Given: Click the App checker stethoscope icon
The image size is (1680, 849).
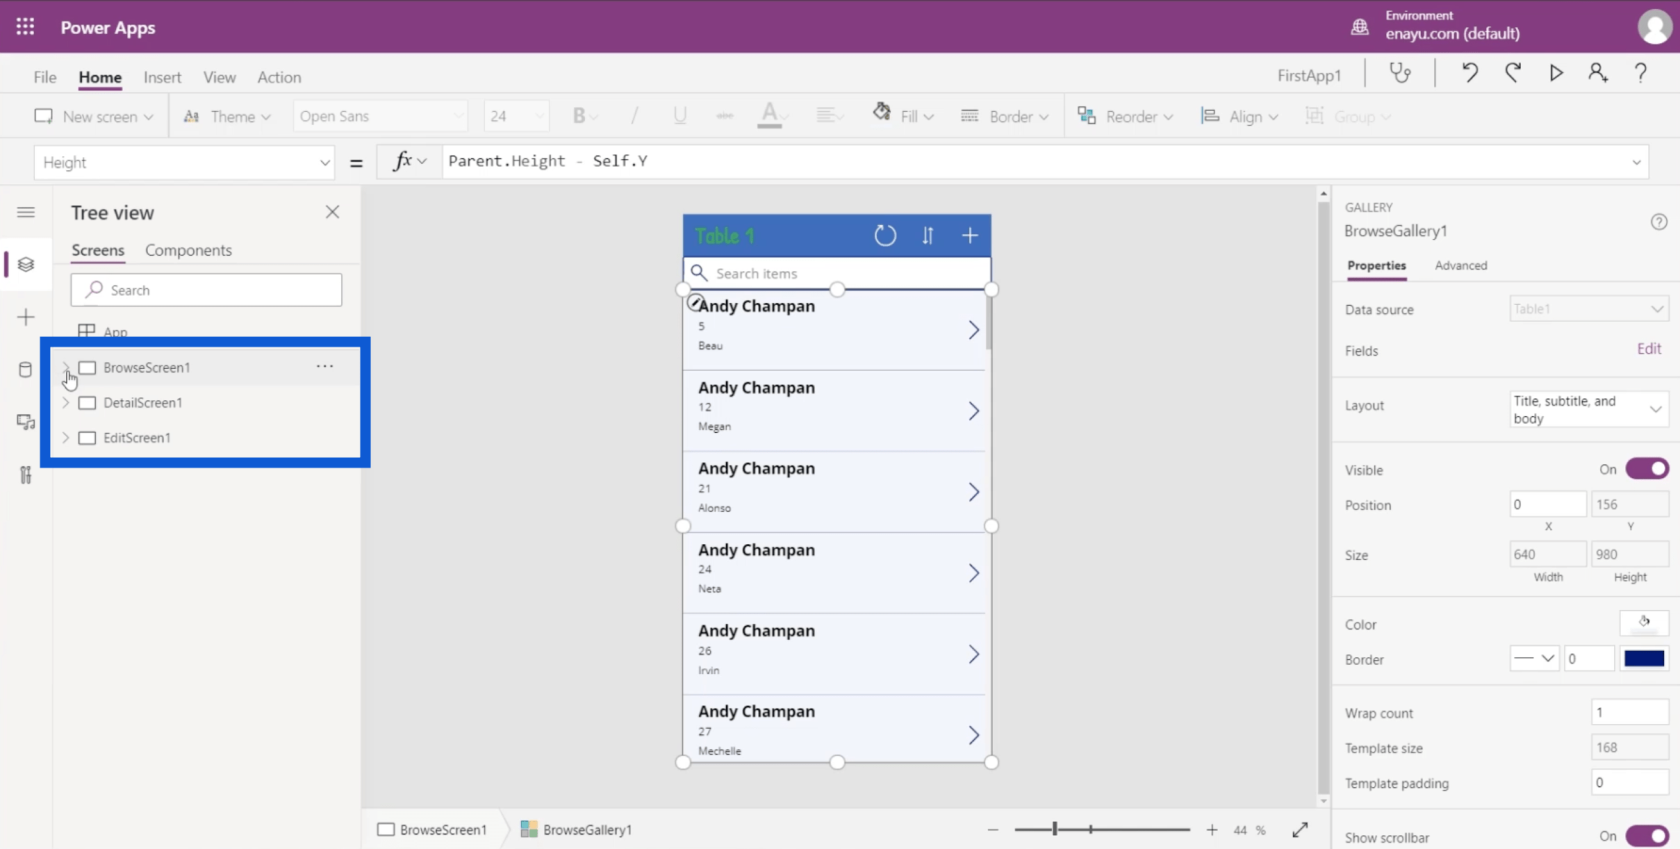Looking at the screenshot, I should (1400, 73).
